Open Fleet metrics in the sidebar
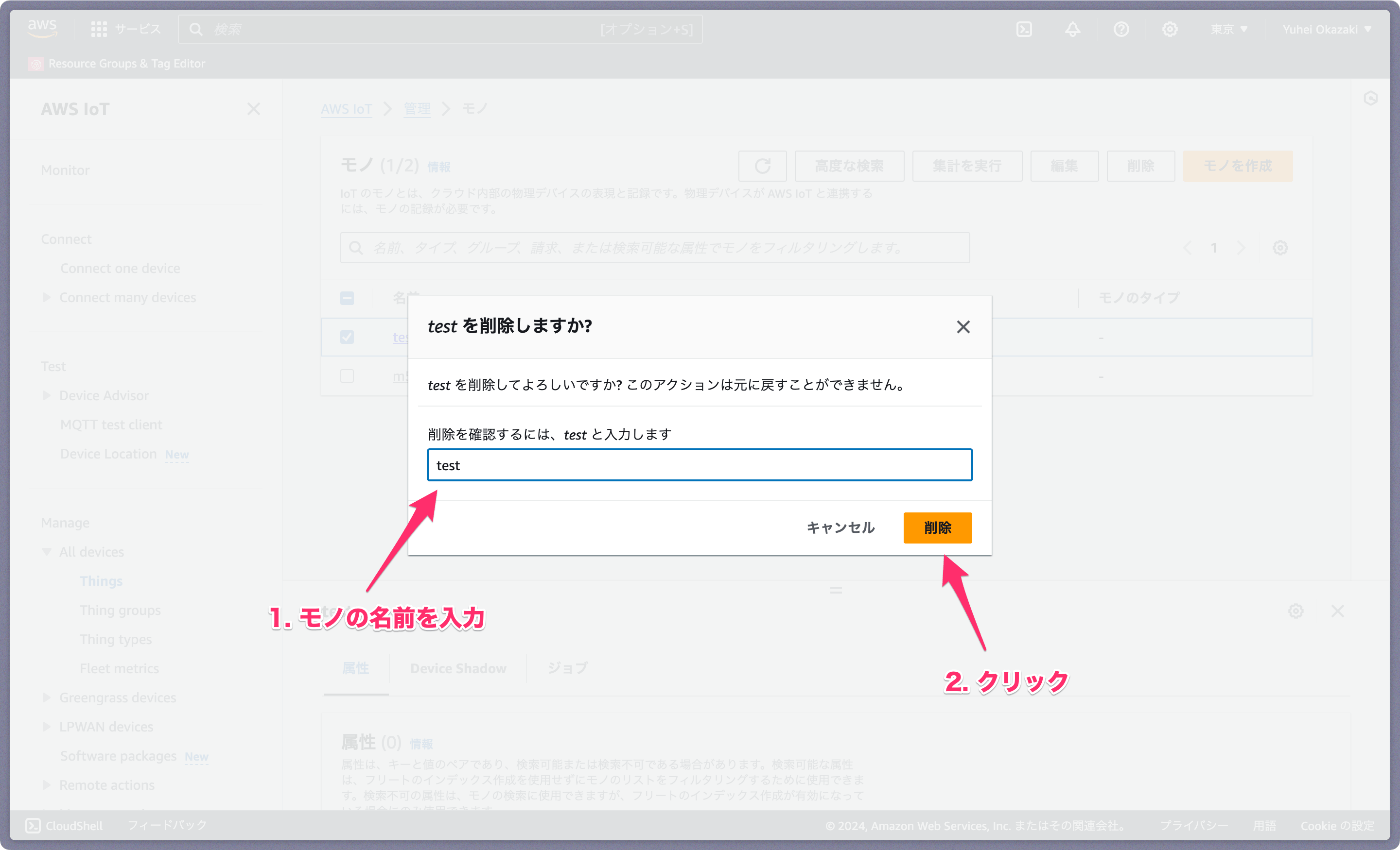This screenshot has width=1400, height=850. tap(119, 668)
